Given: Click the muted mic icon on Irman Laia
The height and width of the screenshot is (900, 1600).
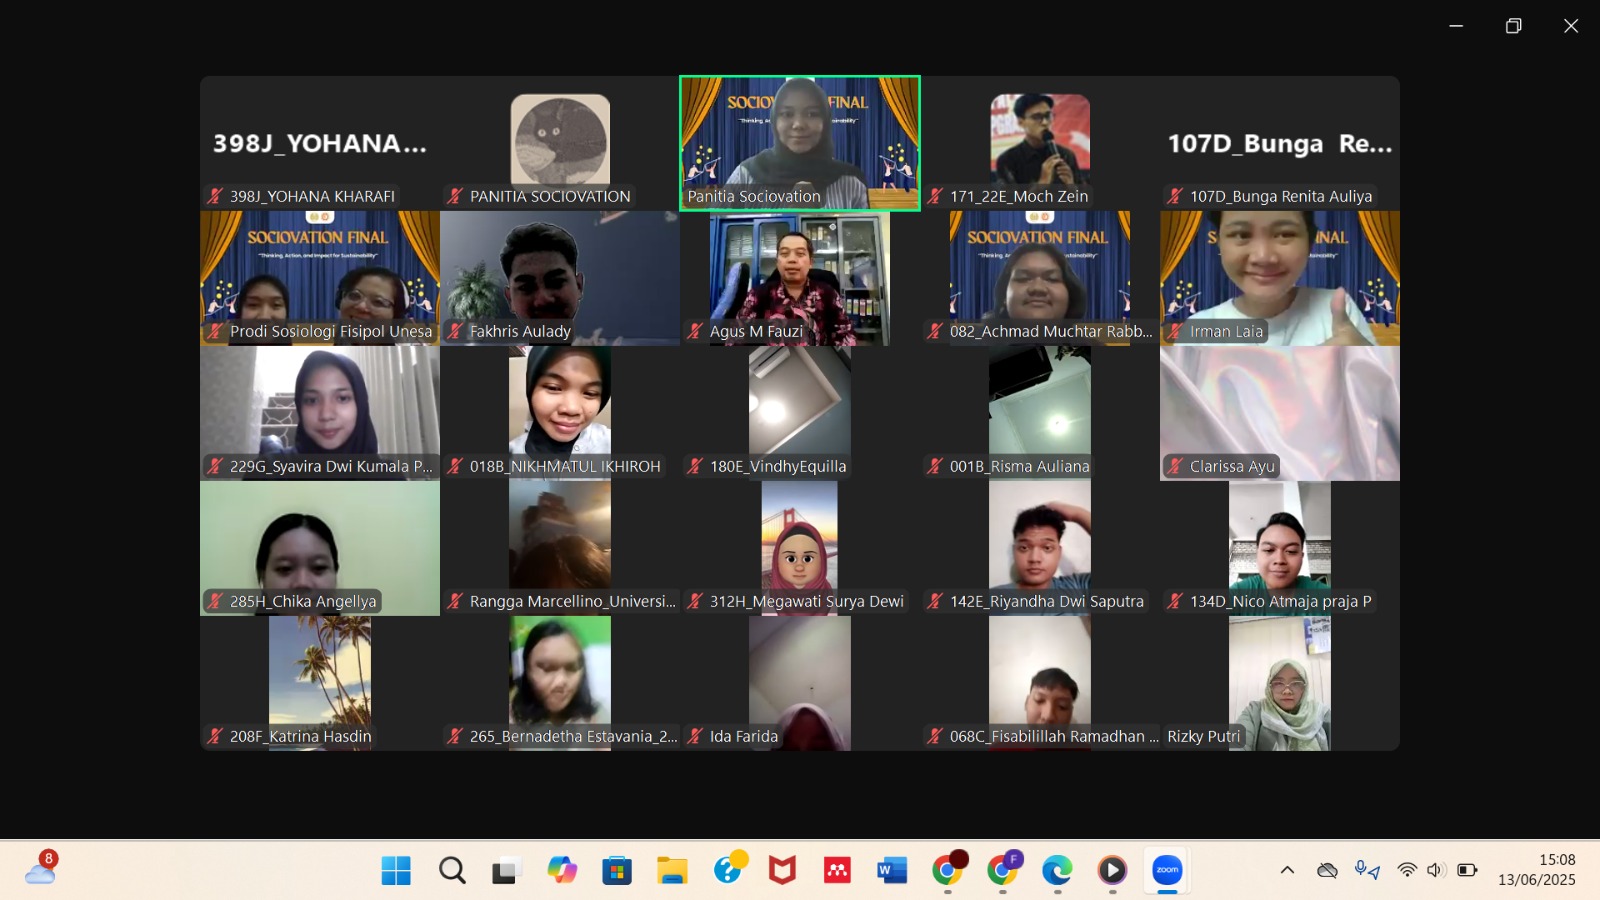Looking at the screenshot, I should (1176, 331).
